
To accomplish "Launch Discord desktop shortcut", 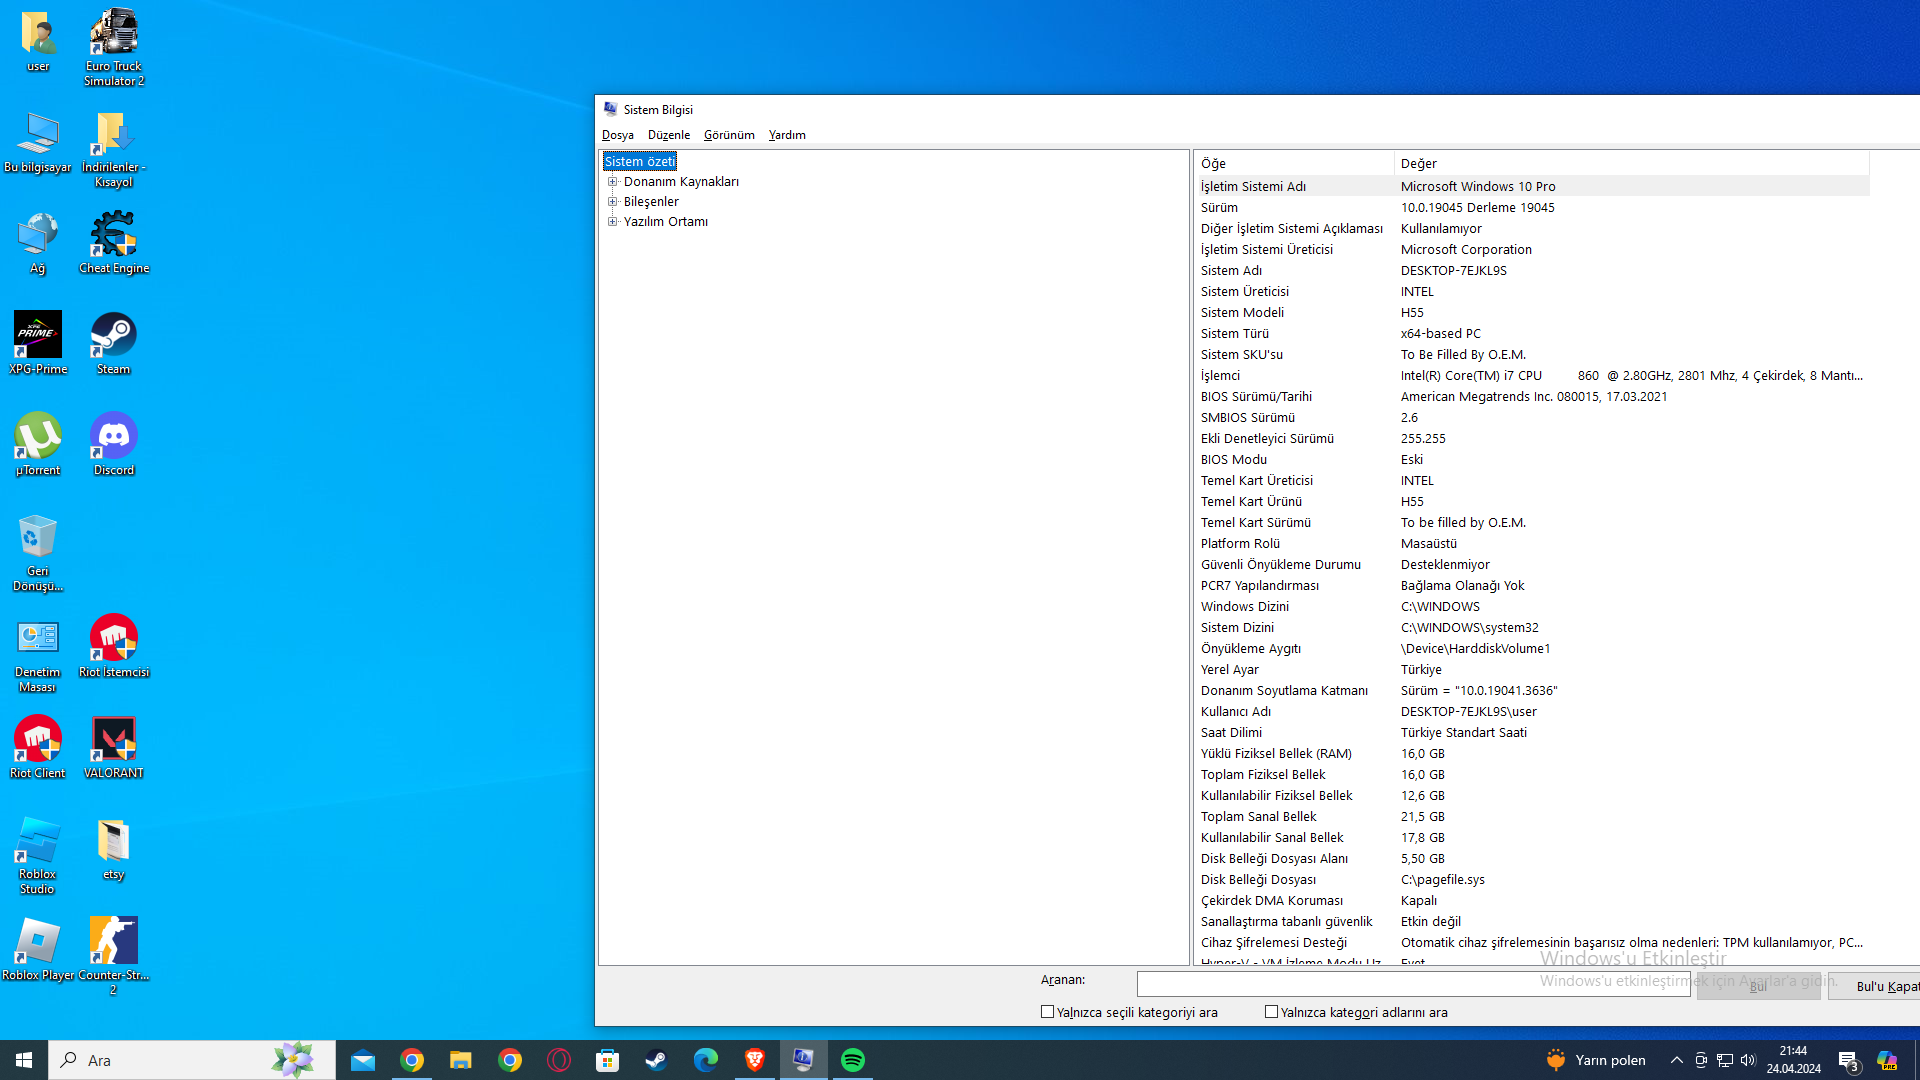I will click(x=114, y=444).
